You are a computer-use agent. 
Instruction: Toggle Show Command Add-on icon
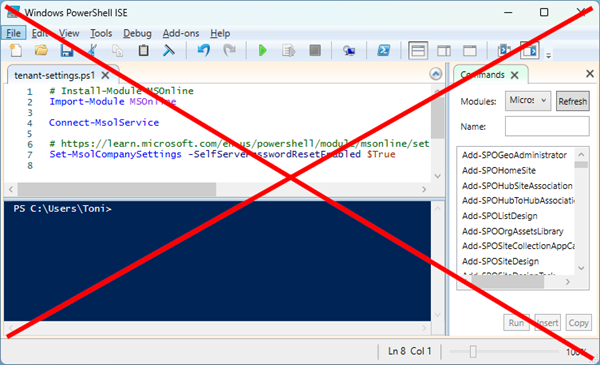tap(530, 51)
